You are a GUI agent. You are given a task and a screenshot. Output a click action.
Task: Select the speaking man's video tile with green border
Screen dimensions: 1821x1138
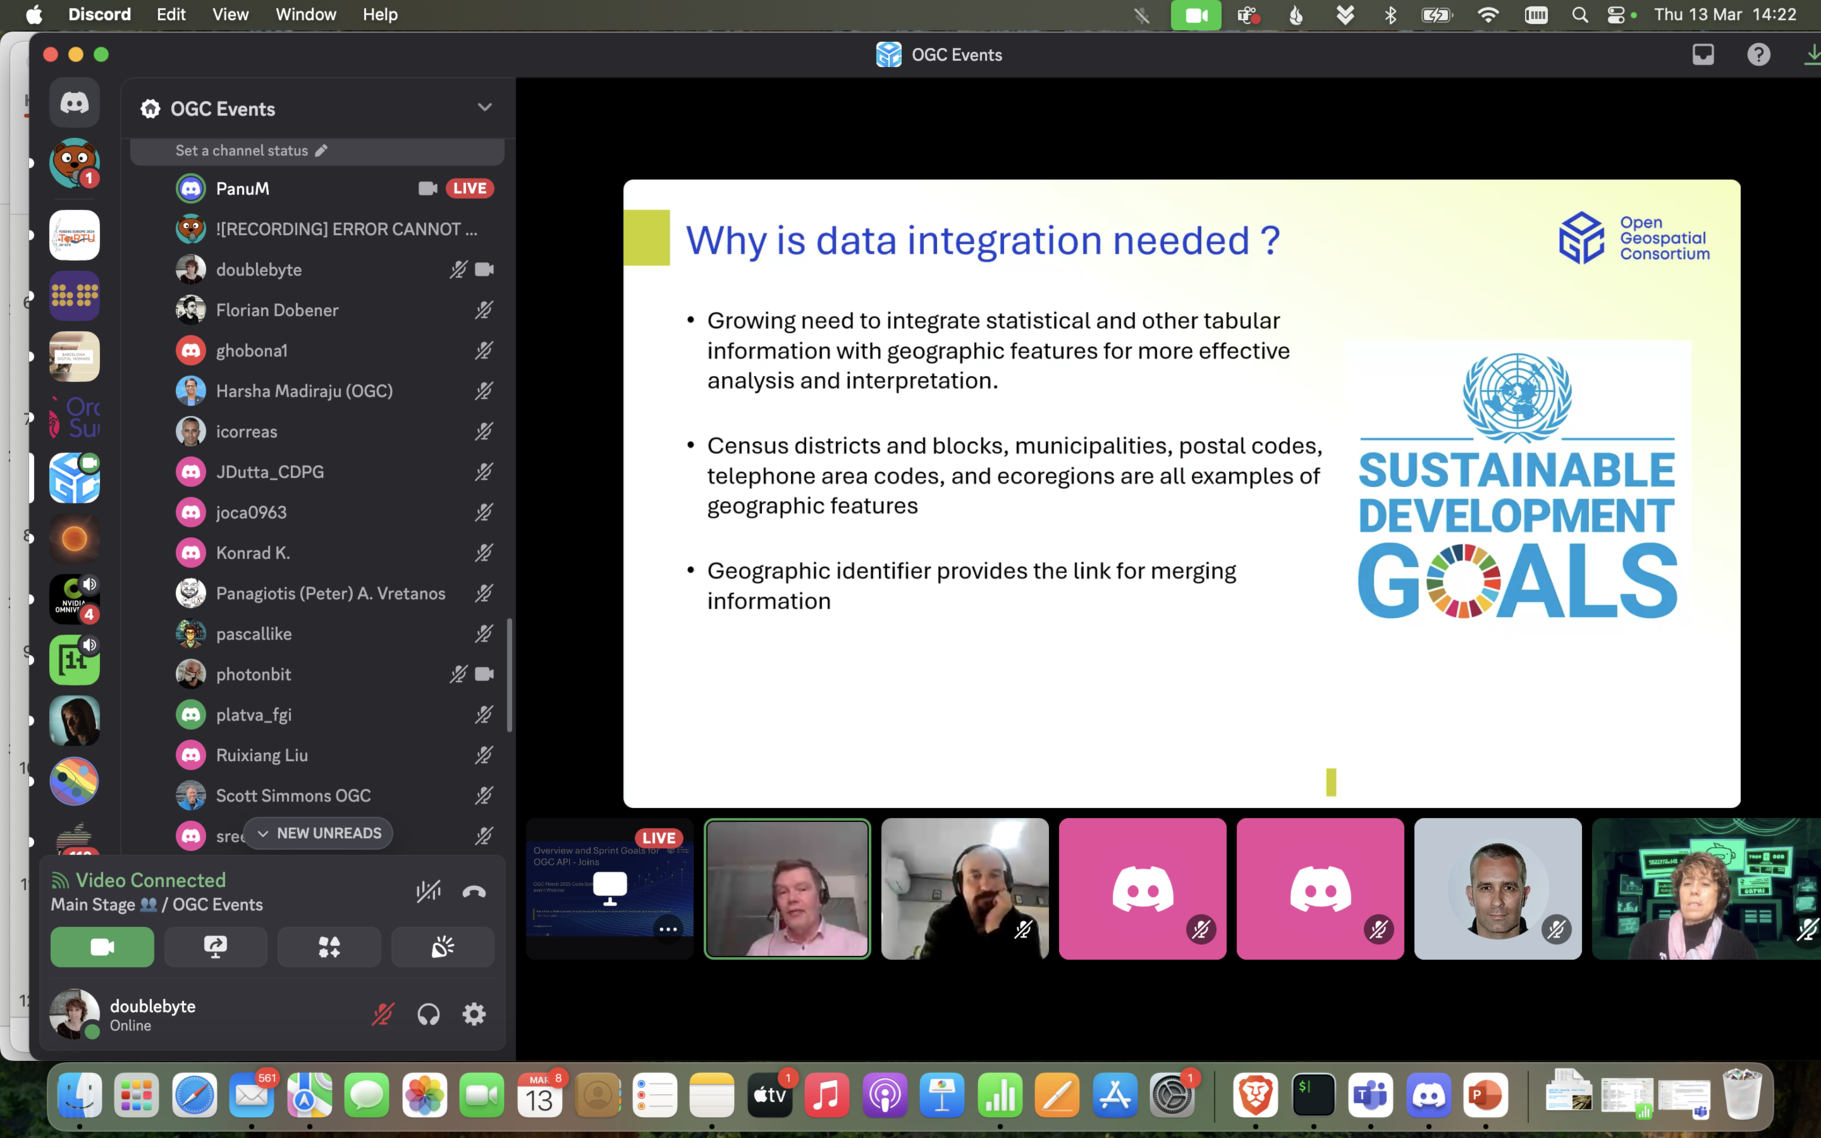click(787, 889)
